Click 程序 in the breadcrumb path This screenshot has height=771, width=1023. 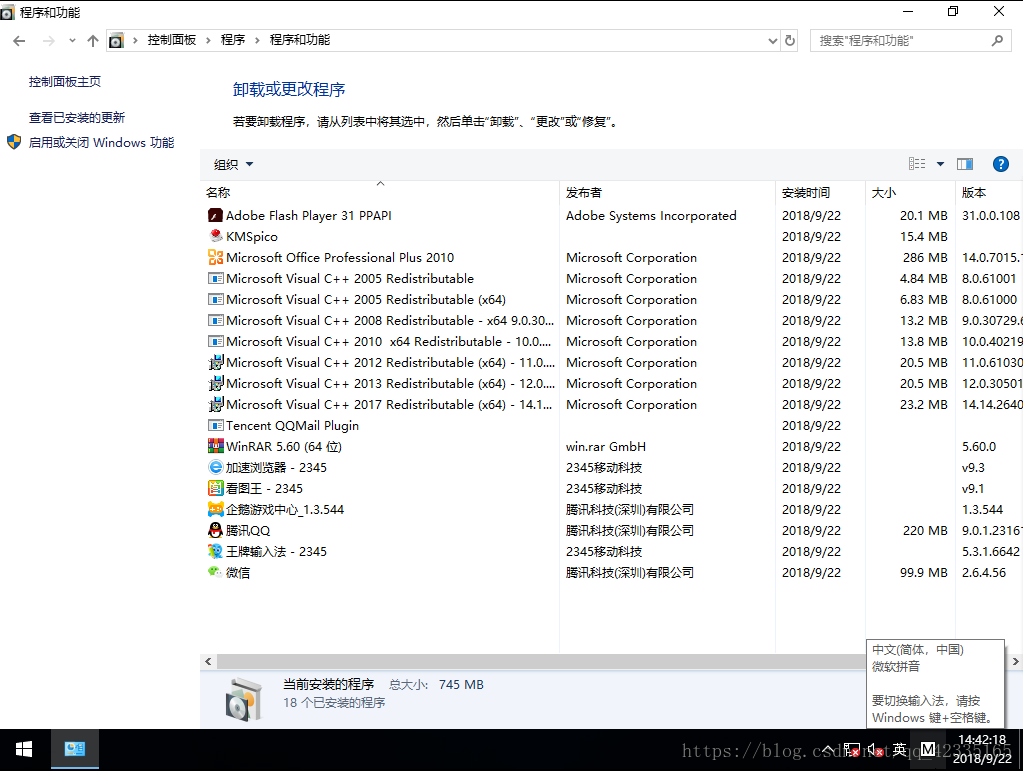[233, 40]
